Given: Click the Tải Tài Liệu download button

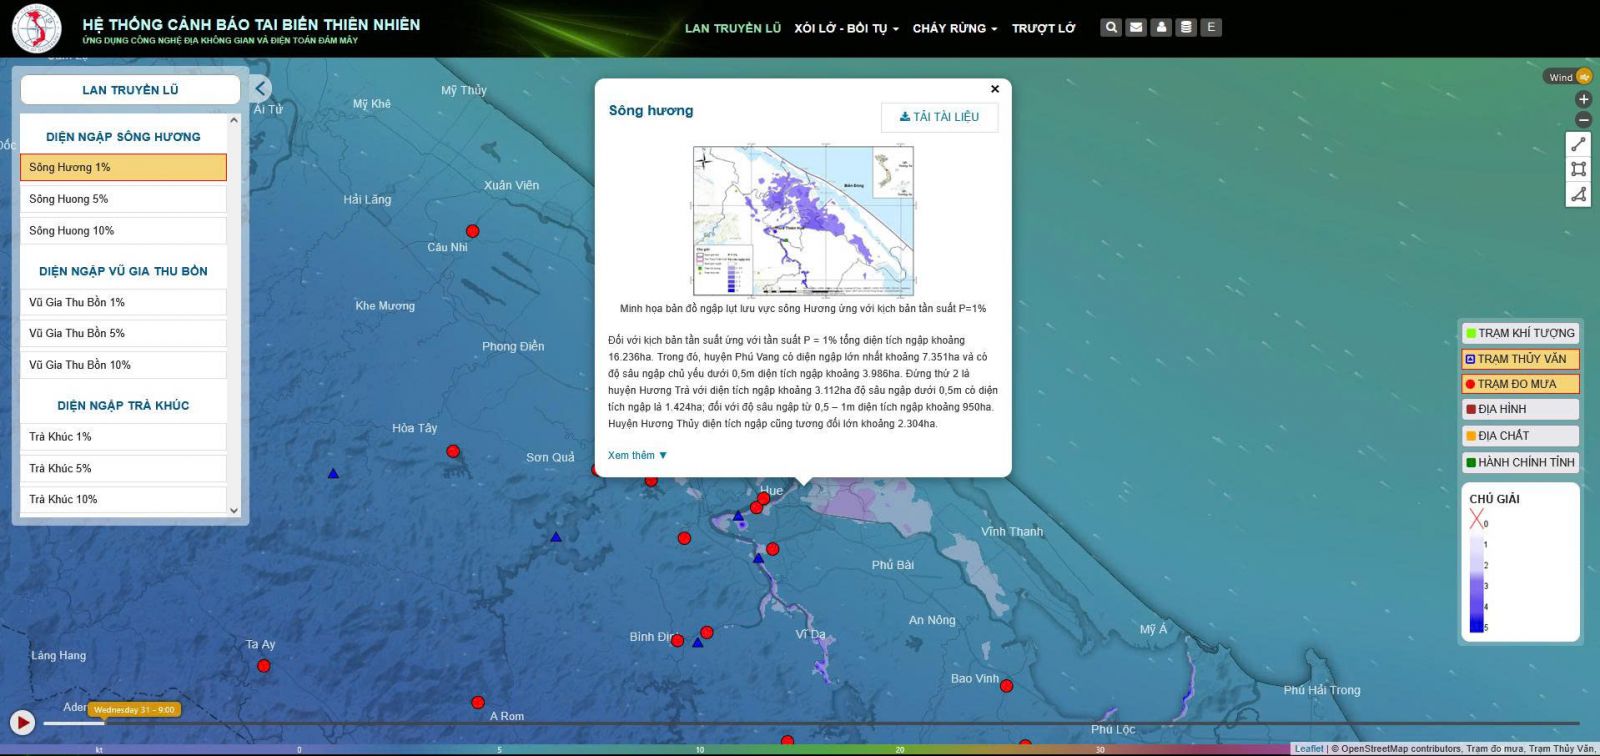Looking at the screenshot, I should (x=939, y=117).
